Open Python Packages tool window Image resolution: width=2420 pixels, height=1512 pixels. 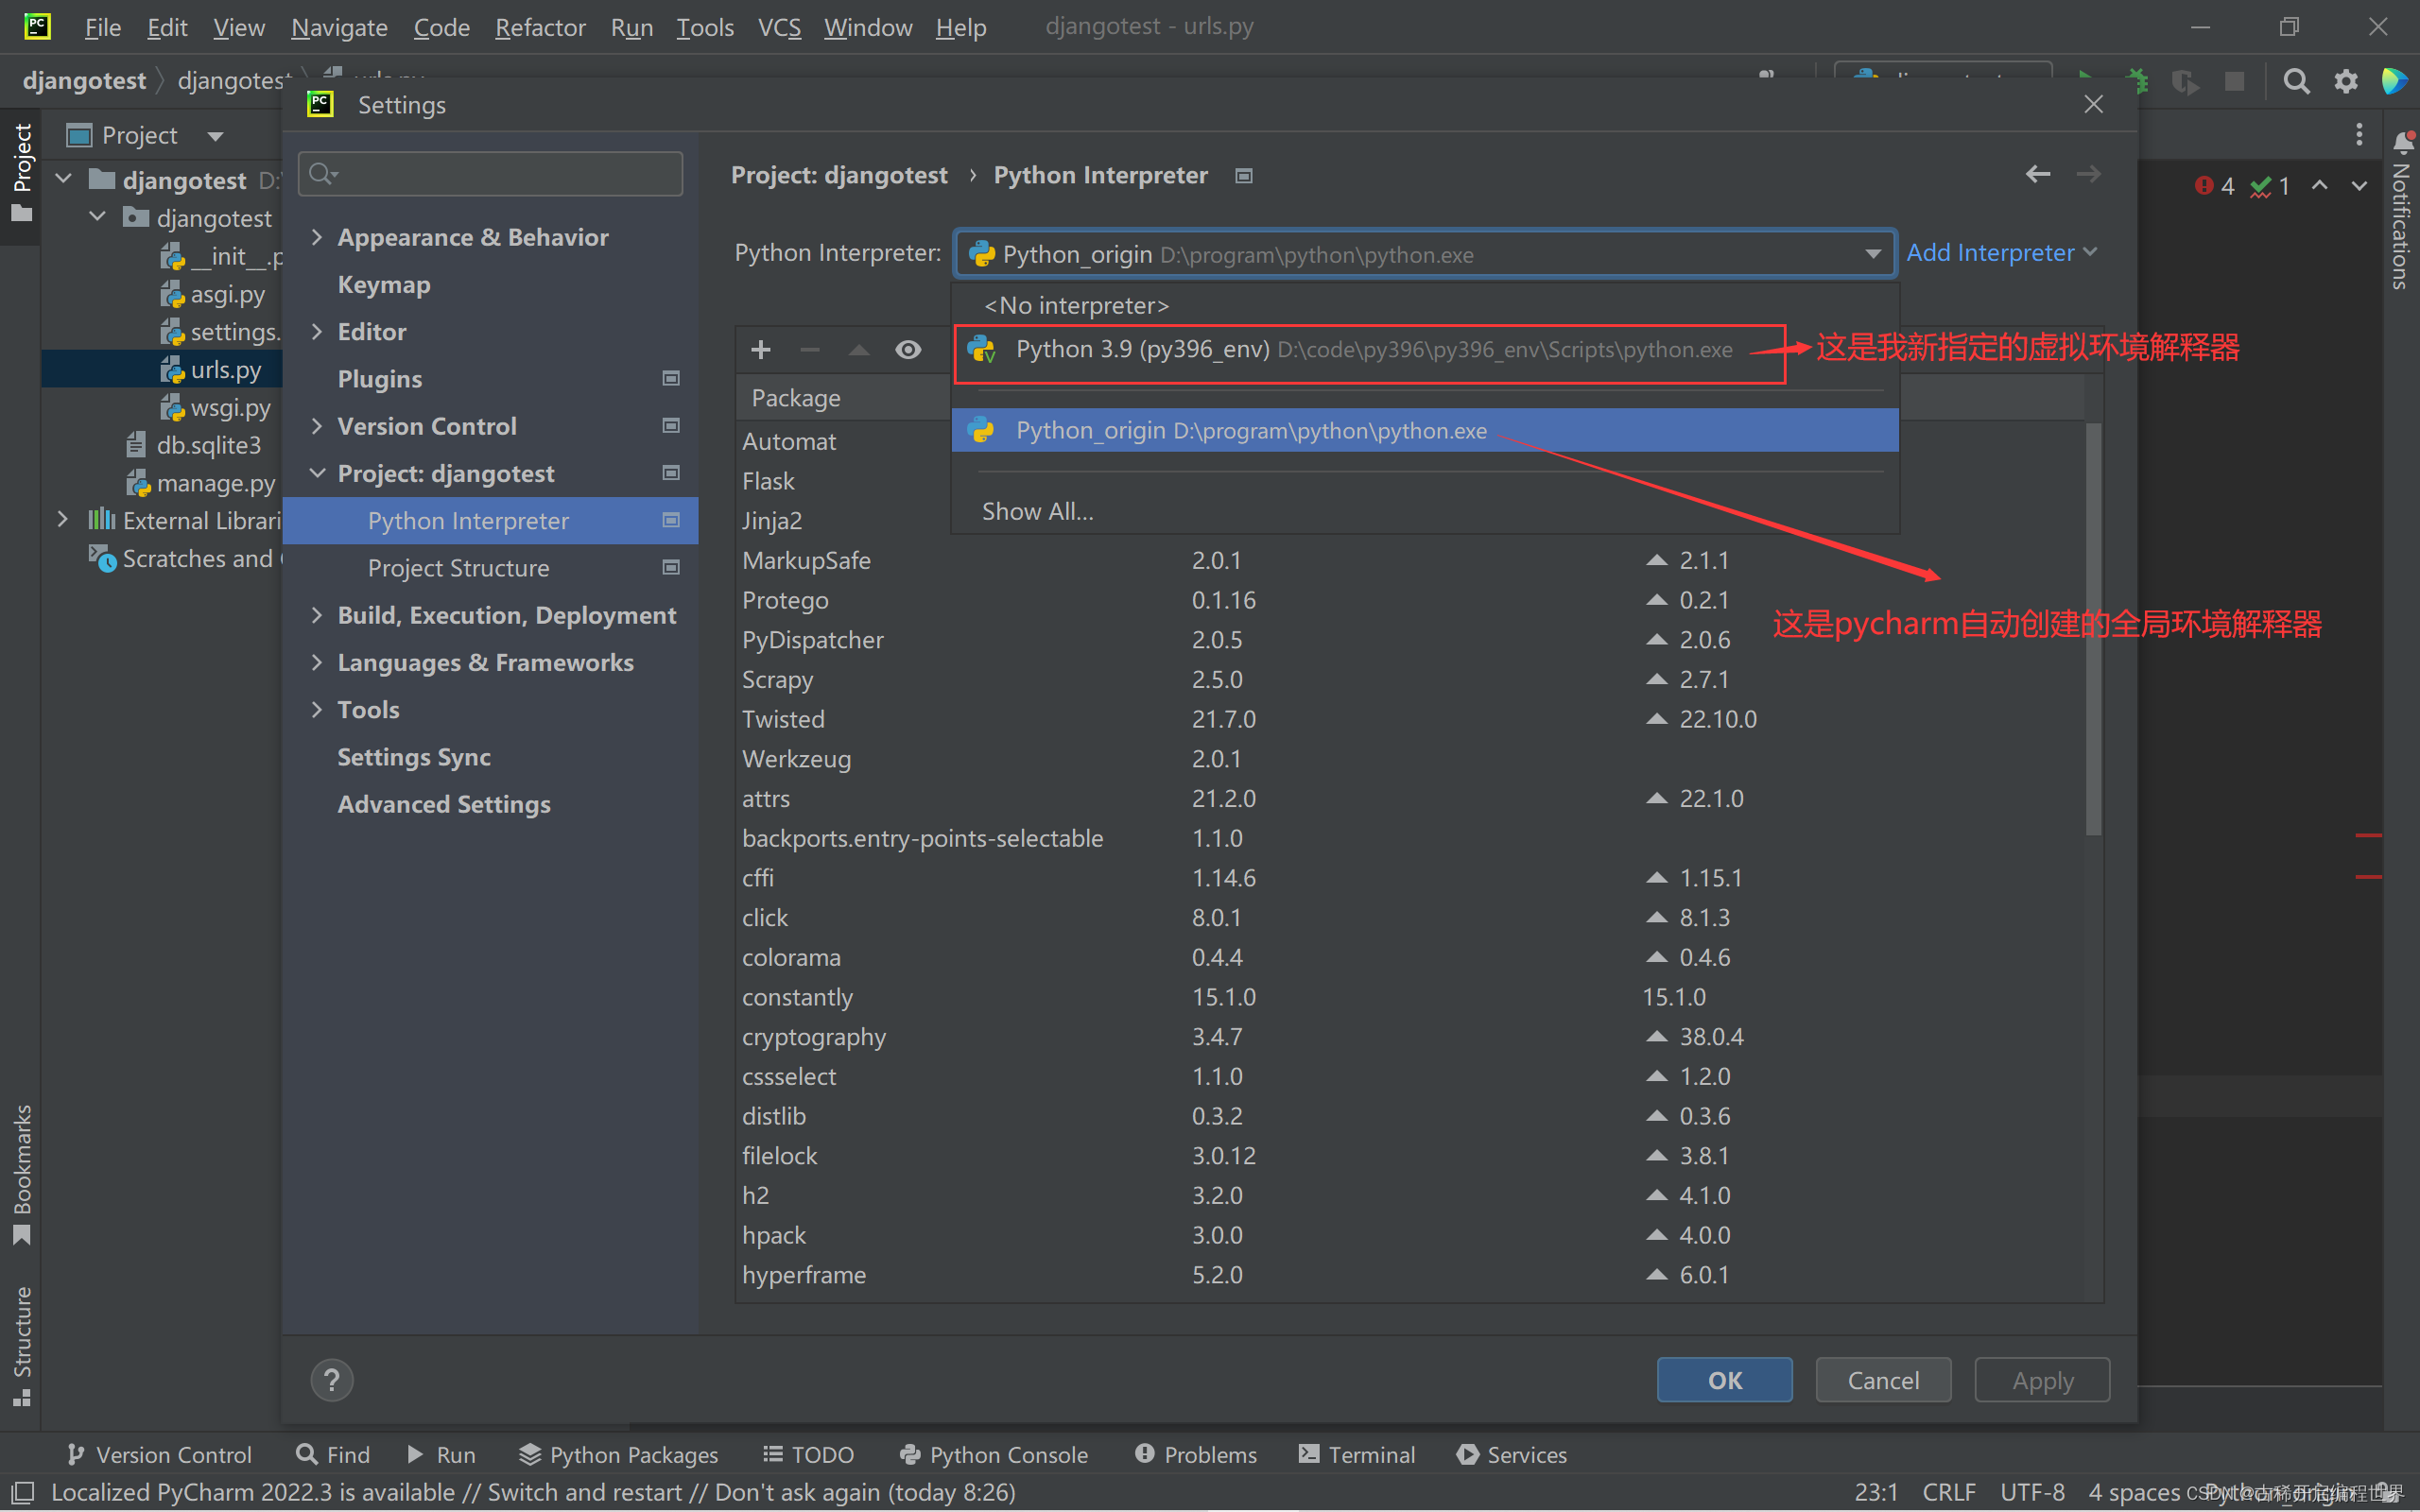[x=618, y=1454]
